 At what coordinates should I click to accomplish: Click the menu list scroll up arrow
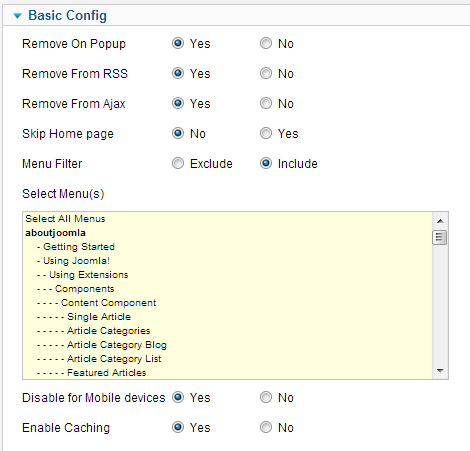point(440,221)
